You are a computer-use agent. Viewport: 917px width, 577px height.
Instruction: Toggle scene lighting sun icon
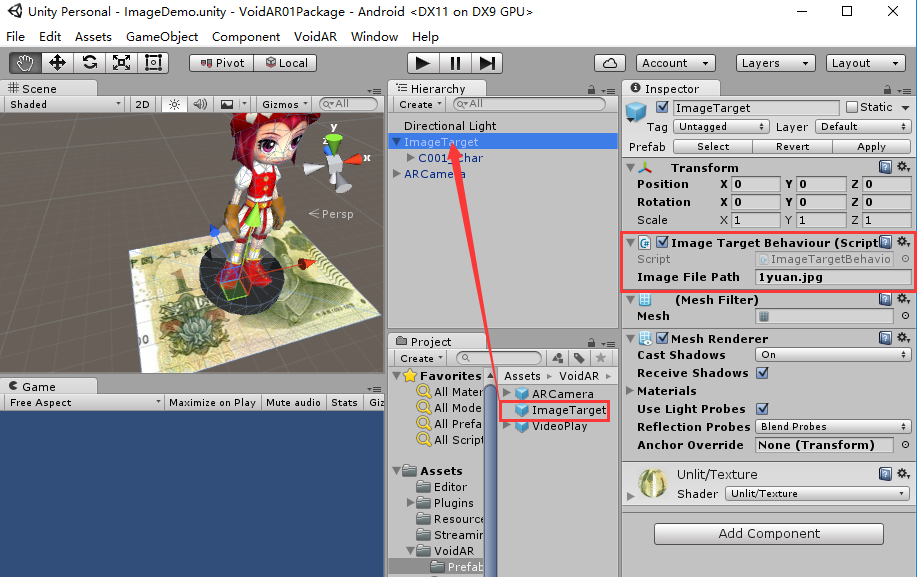pos(174,105)
